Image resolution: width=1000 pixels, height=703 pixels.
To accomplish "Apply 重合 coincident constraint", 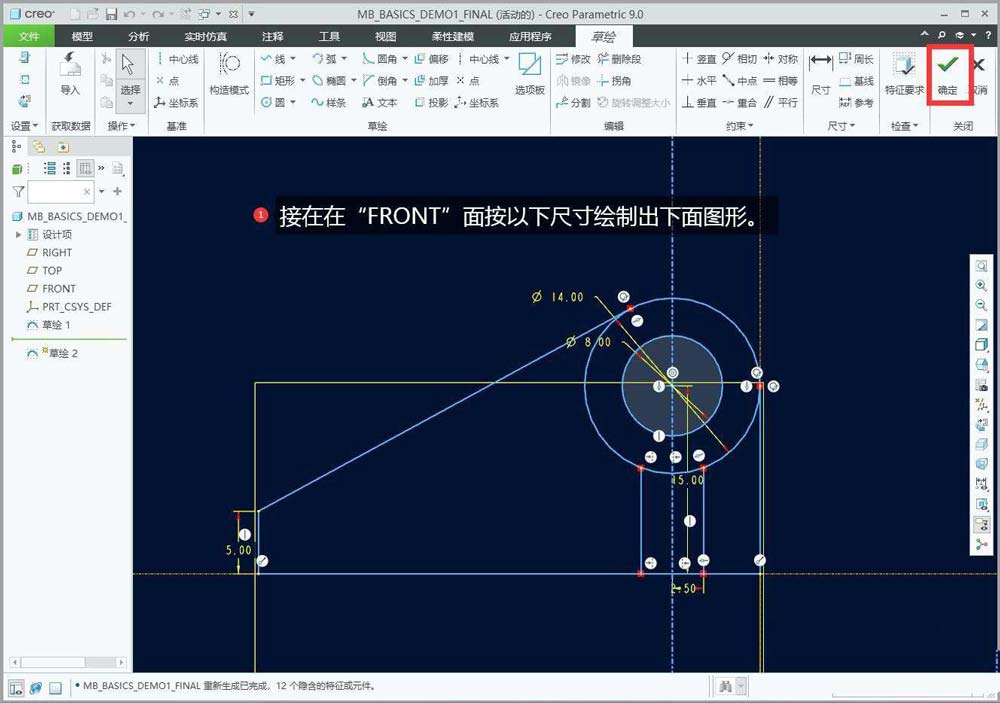I will tap(740, 102).
